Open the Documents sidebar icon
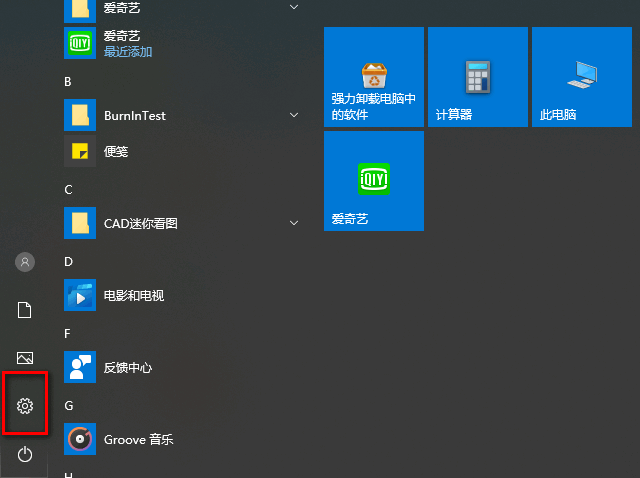The height and width of the screenshot is (478, 640). click(x=24, y=310)
